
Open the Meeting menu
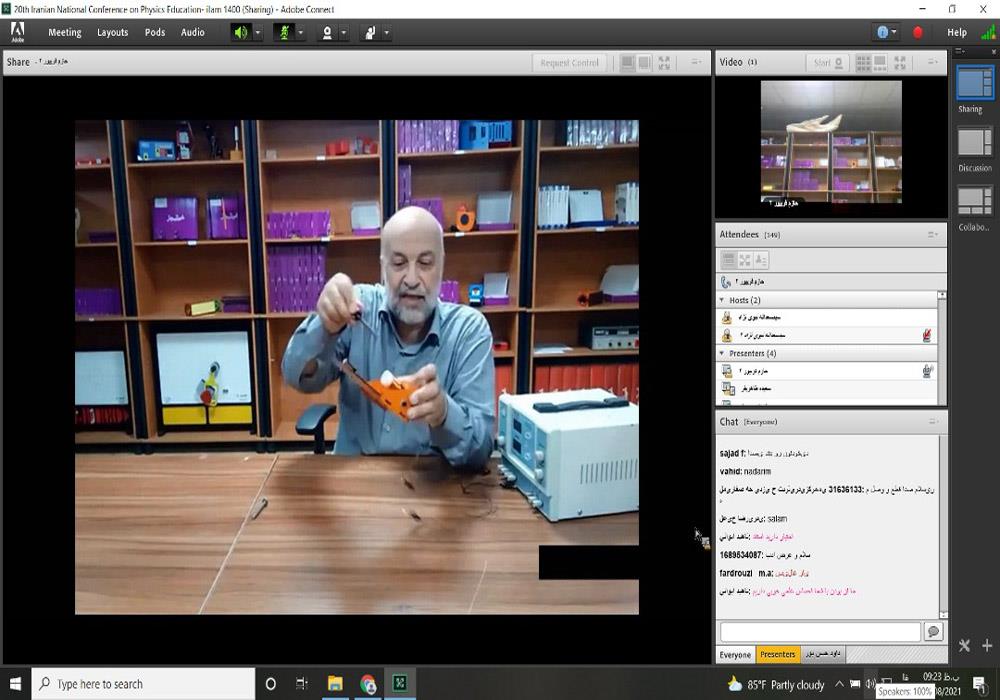(x=65, y=32)
